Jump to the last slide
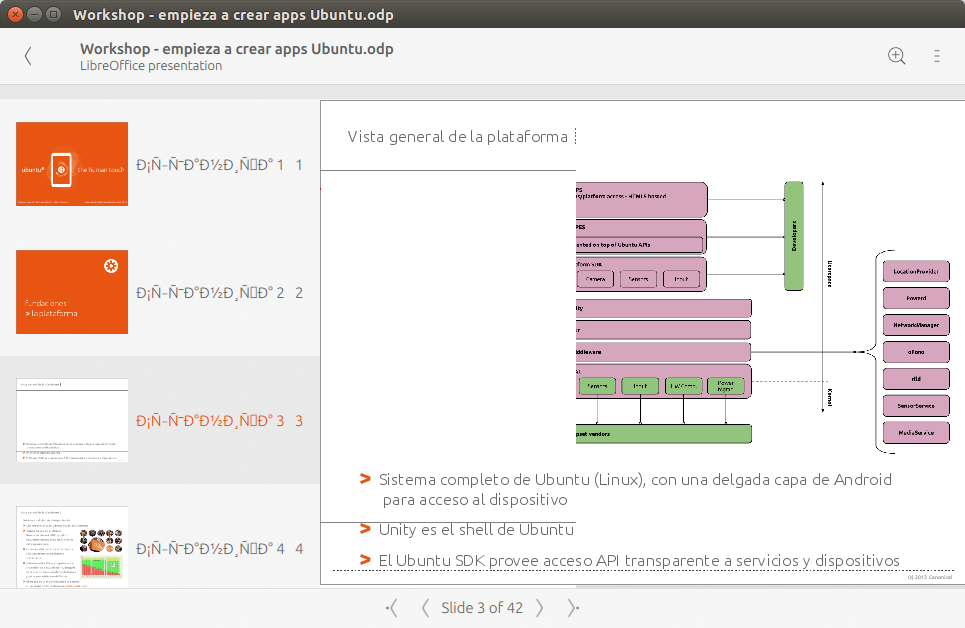This screenshot has height=628, width=965. click(573, 608)
